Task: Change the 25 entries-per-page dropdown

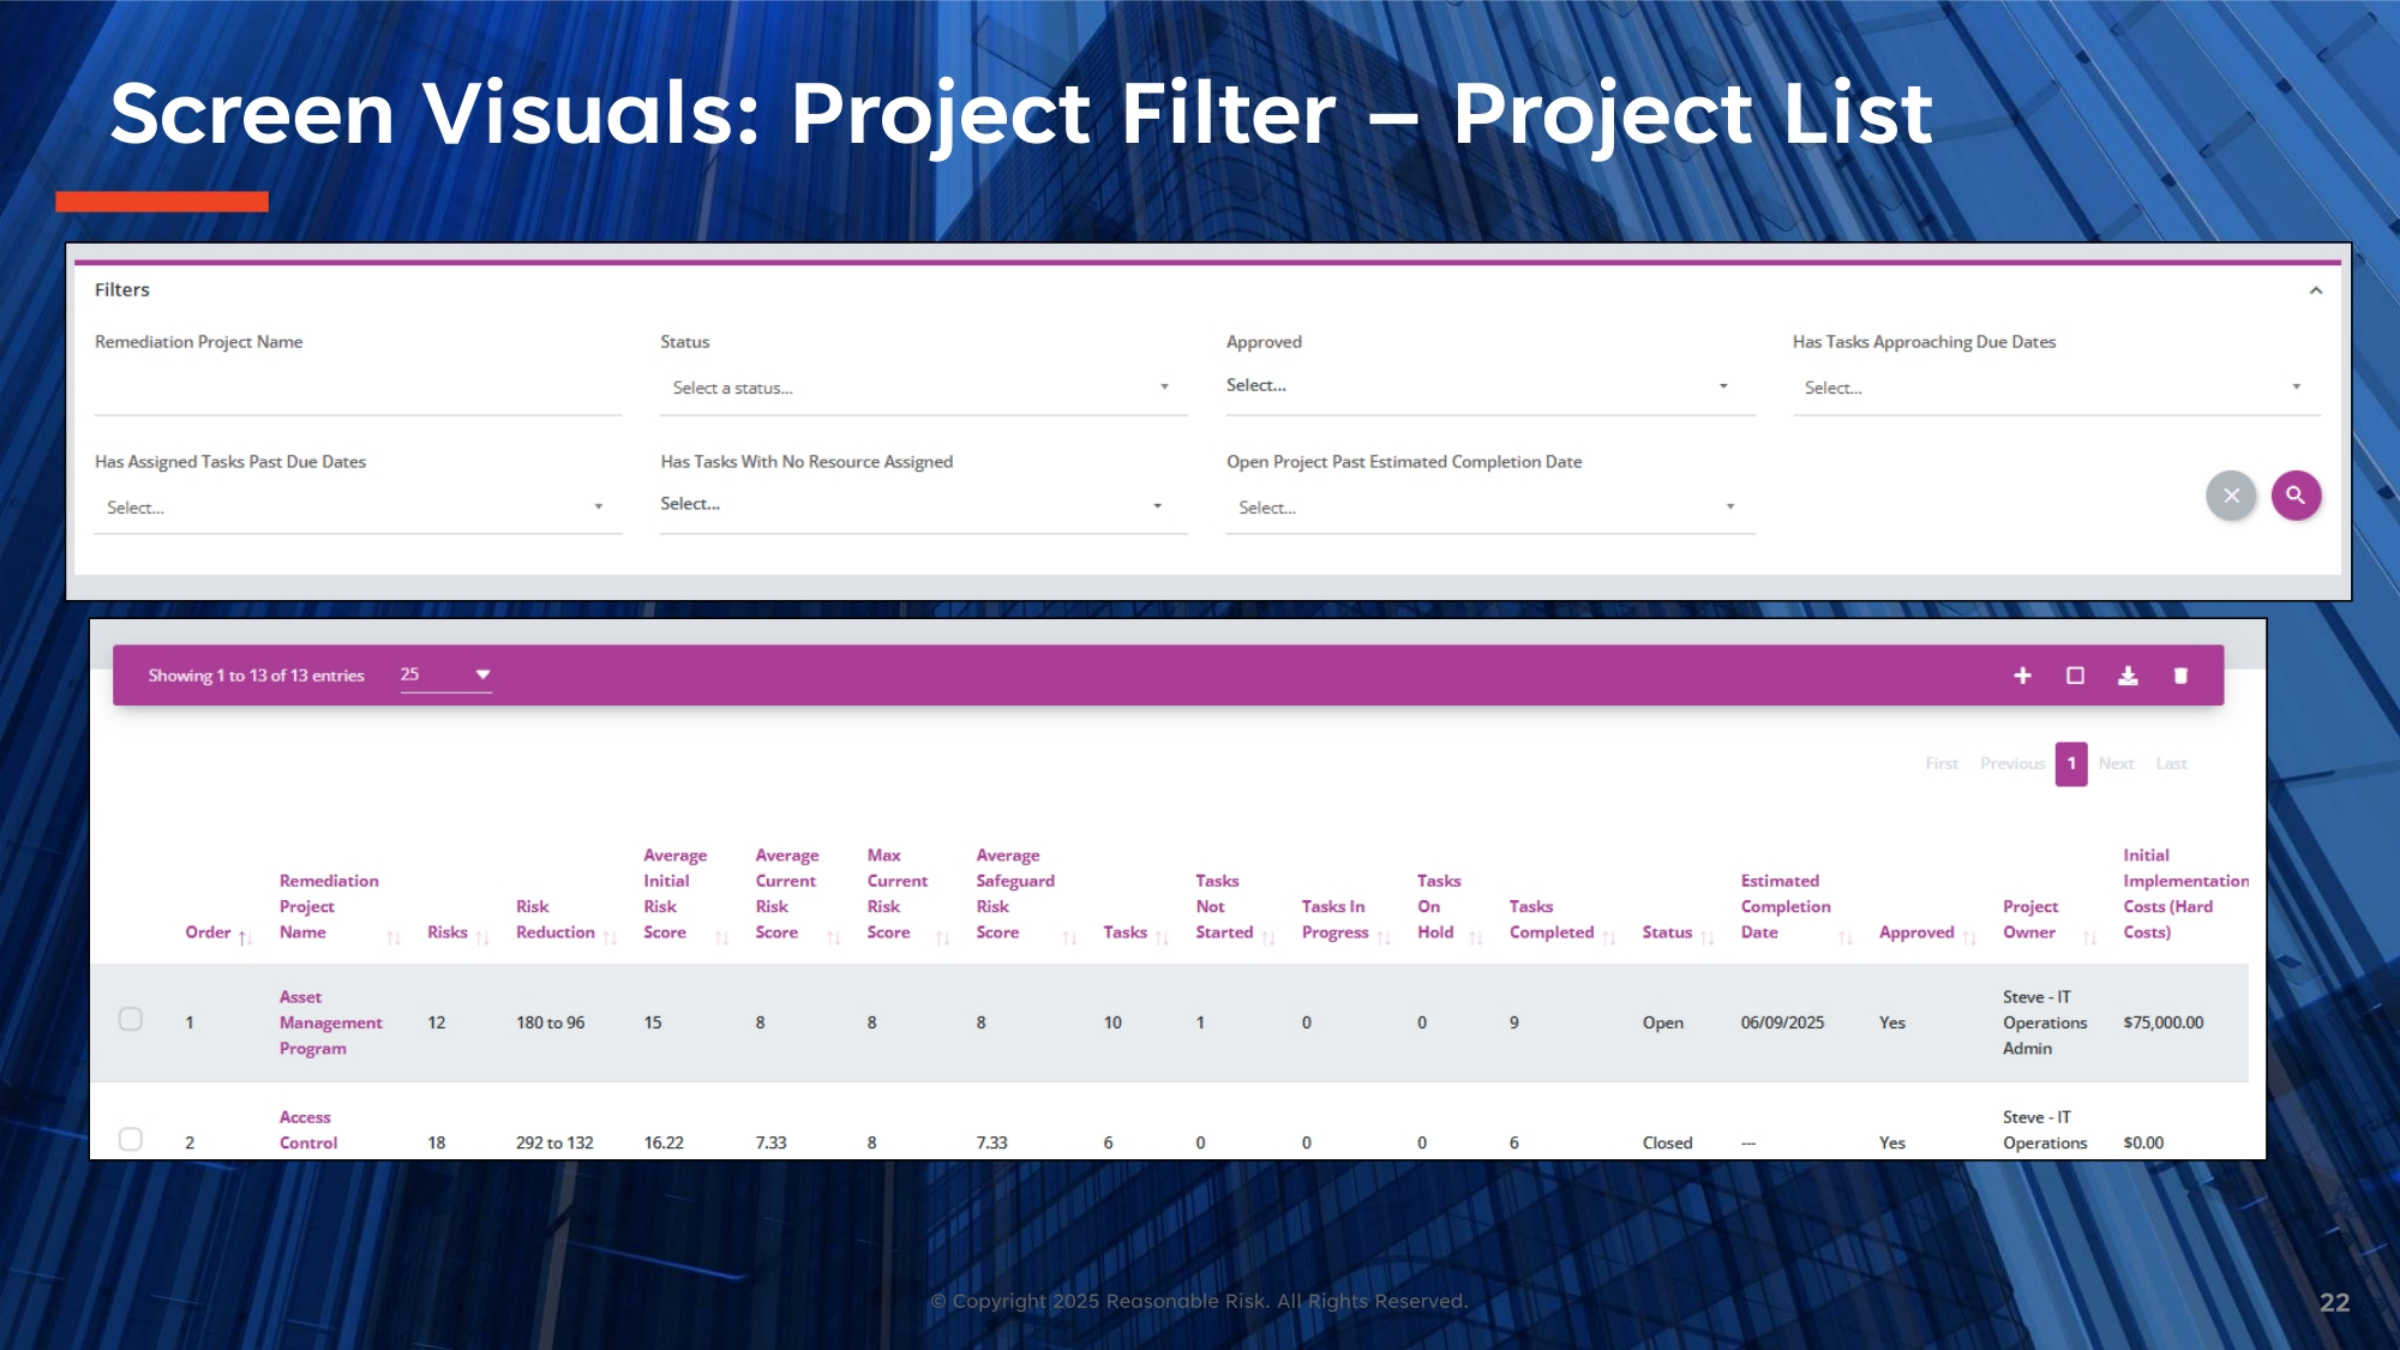Action: [446, 675]
